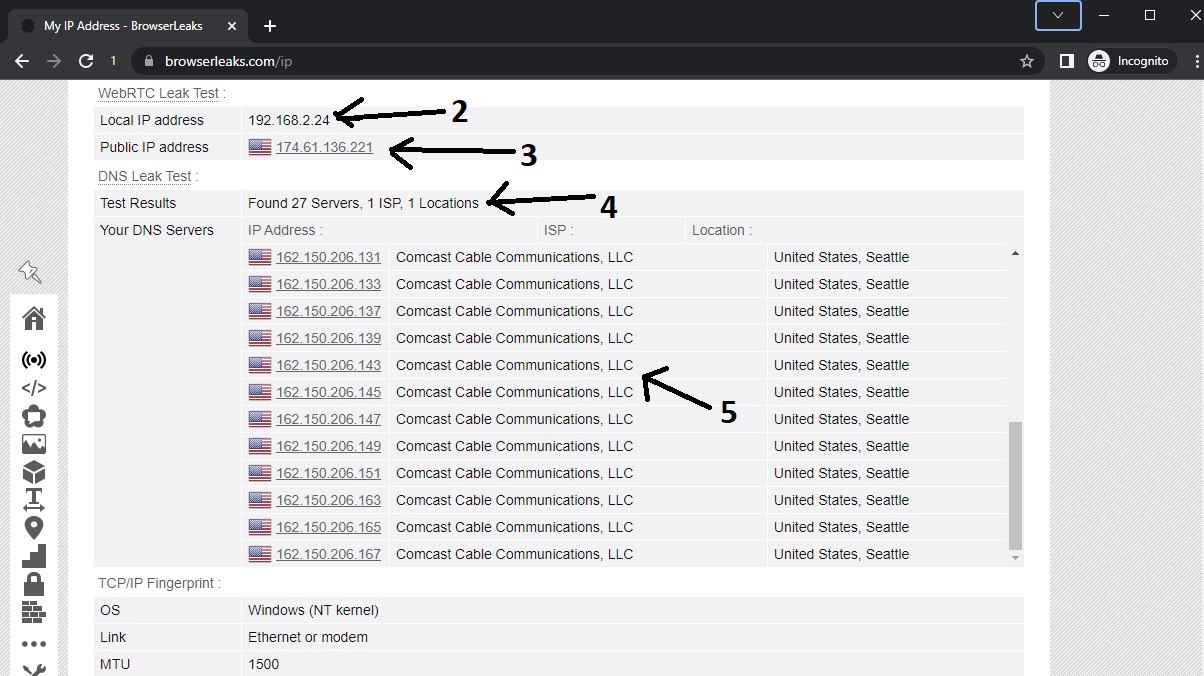This screenshot has width=1204, height=676.
Task: Open DNS server link 162.150.206.167
Action: click(328, 554)
